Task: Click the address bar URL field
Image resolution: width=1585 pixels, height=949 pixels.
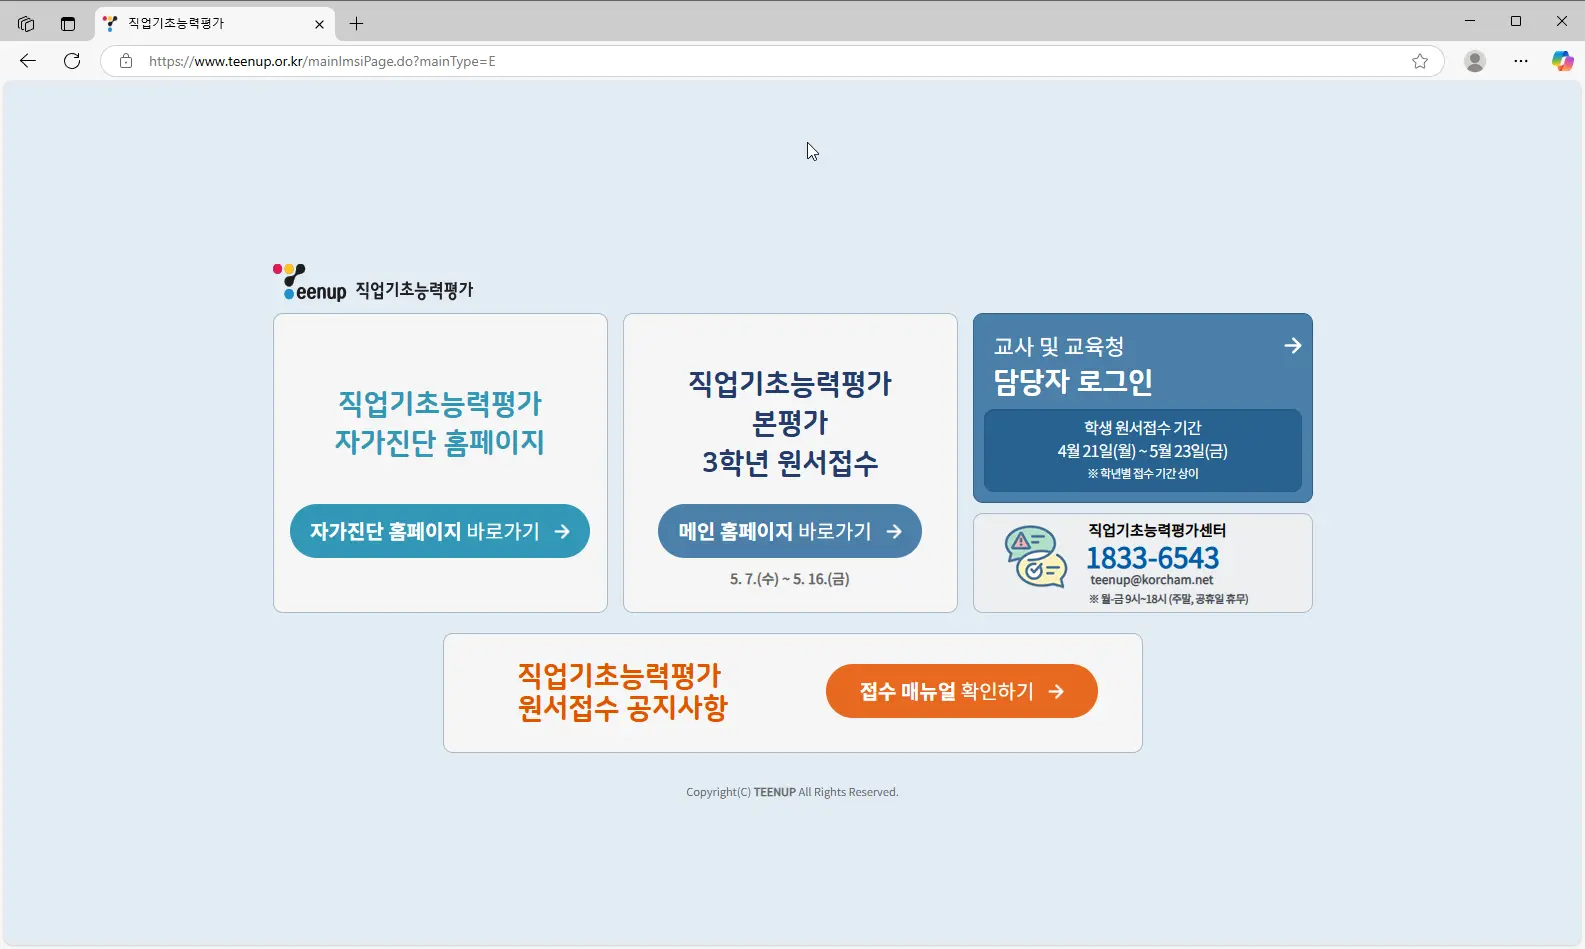Action: [770, 61]
